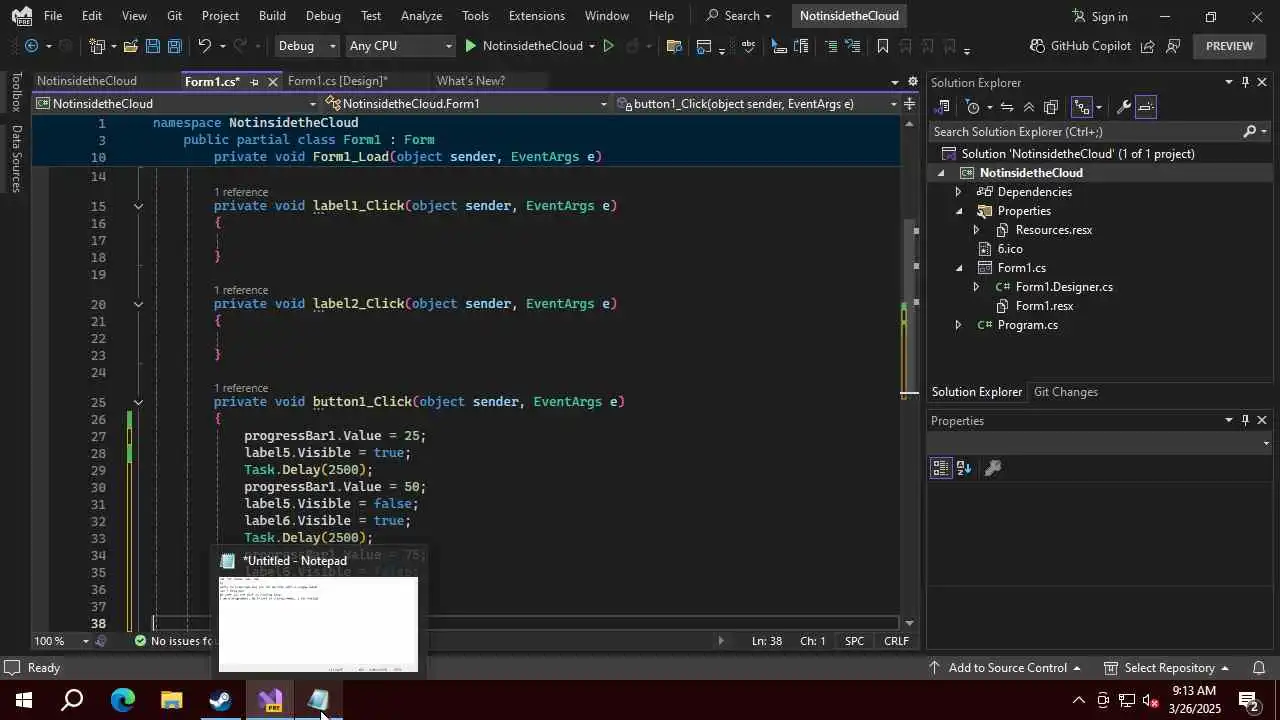The width and height of the screenshot is (1280, 720).
Task: Select Form1.Designer.cs in Solution Explorer
Action: click(x=1064, y=287)
